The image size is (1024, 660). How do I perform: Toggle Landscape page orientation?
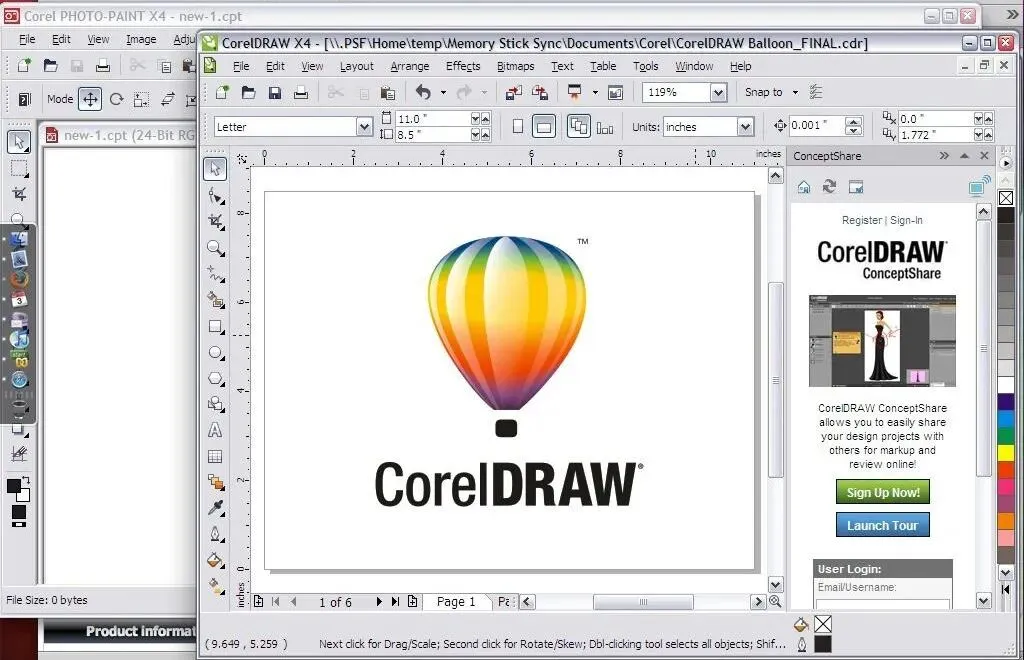point(544,127)
